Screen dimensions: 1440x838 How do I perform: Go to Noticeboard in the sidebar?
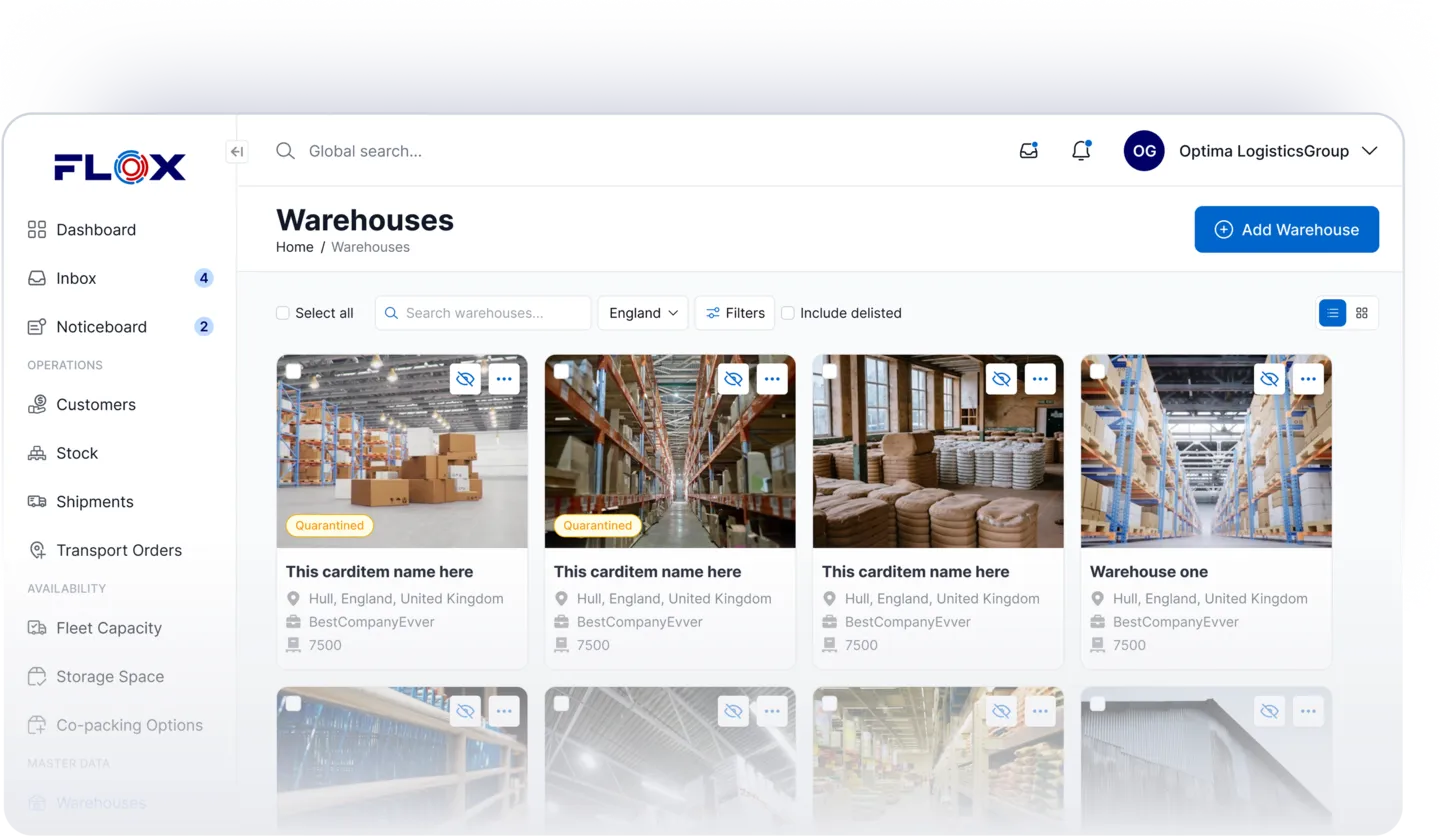[x=101, y=327]
